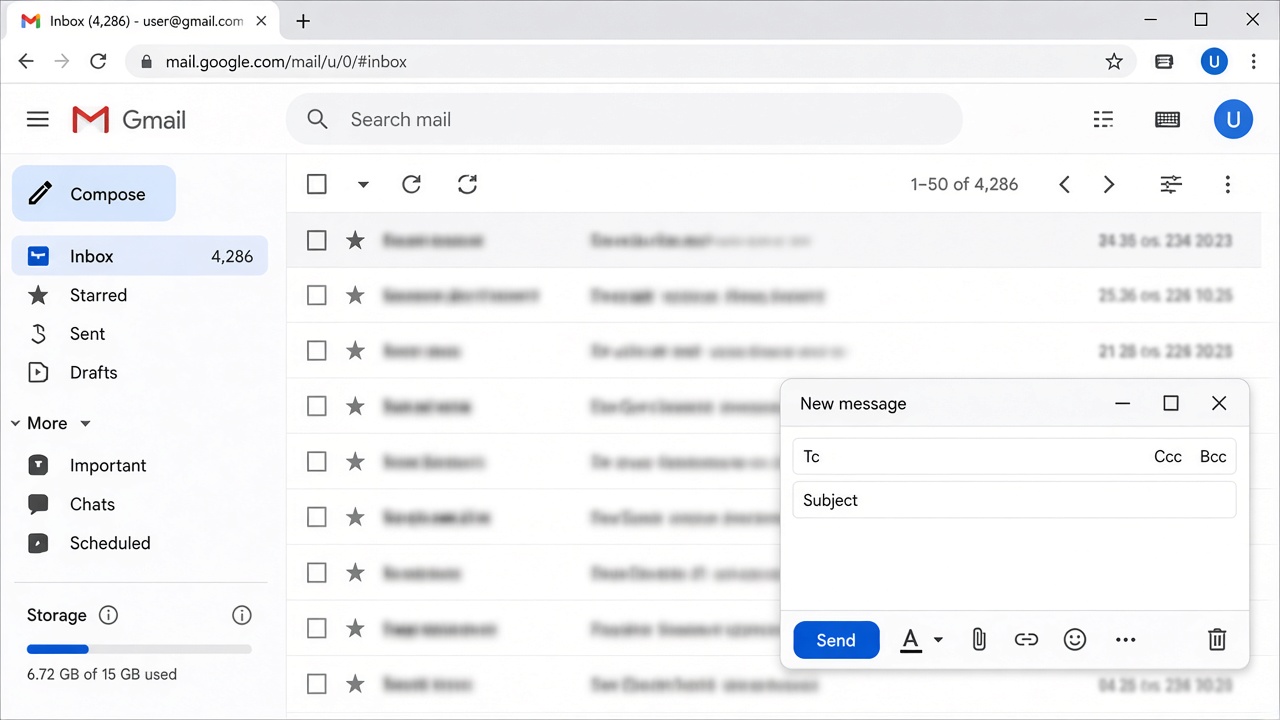Open the select dropdown arrow beside the select-all checkbox
The width and height of the screenshot is (1280, 720).
pos(363,184)
